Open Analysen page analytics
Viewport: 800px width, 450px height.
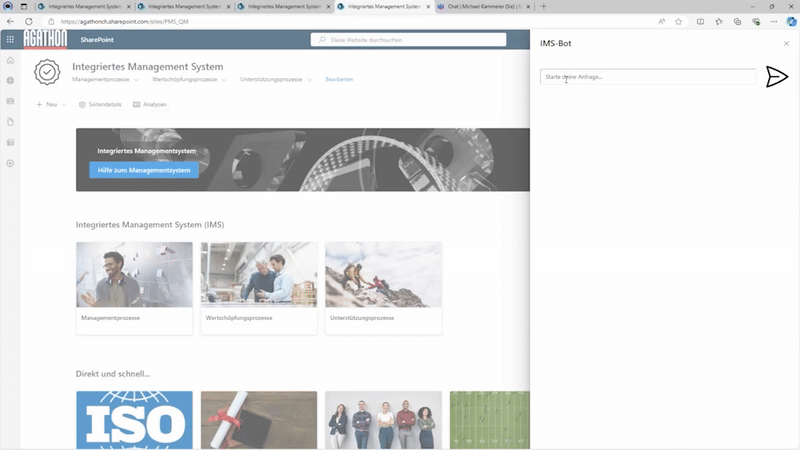pyautogui.click(x=149, y=104)
